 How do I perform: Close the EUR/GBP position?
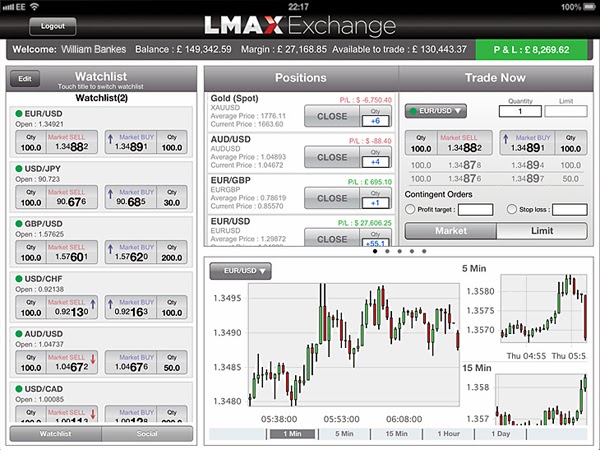332,198
